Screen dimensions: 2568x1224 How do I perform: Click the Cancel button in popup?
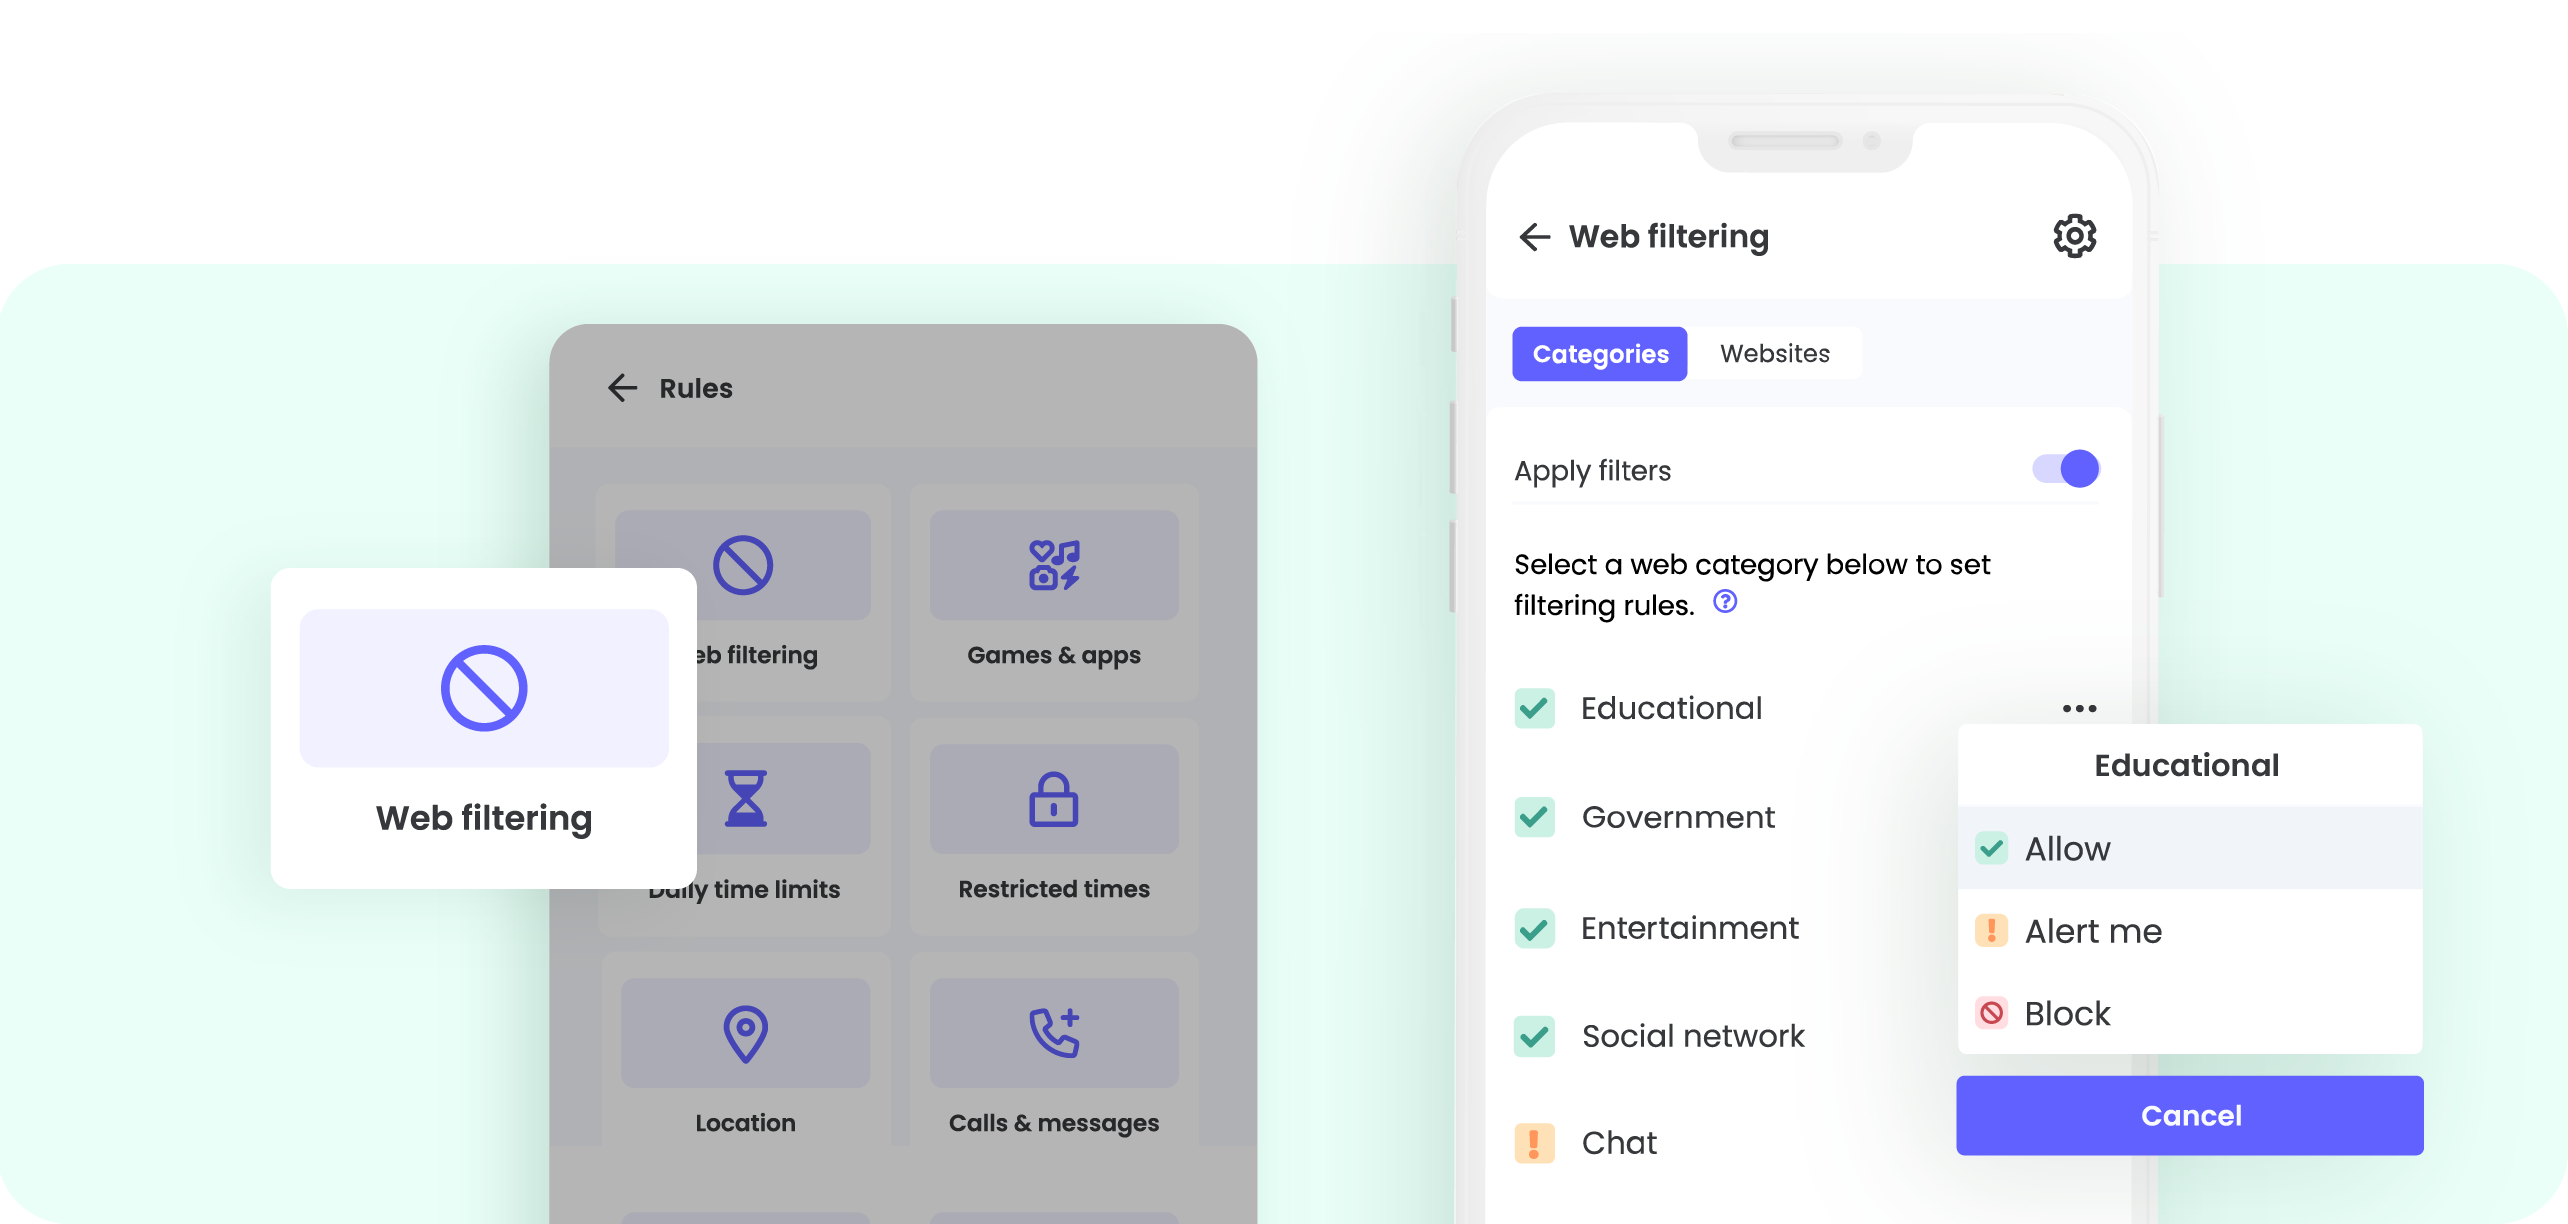click(2190, 1114)
